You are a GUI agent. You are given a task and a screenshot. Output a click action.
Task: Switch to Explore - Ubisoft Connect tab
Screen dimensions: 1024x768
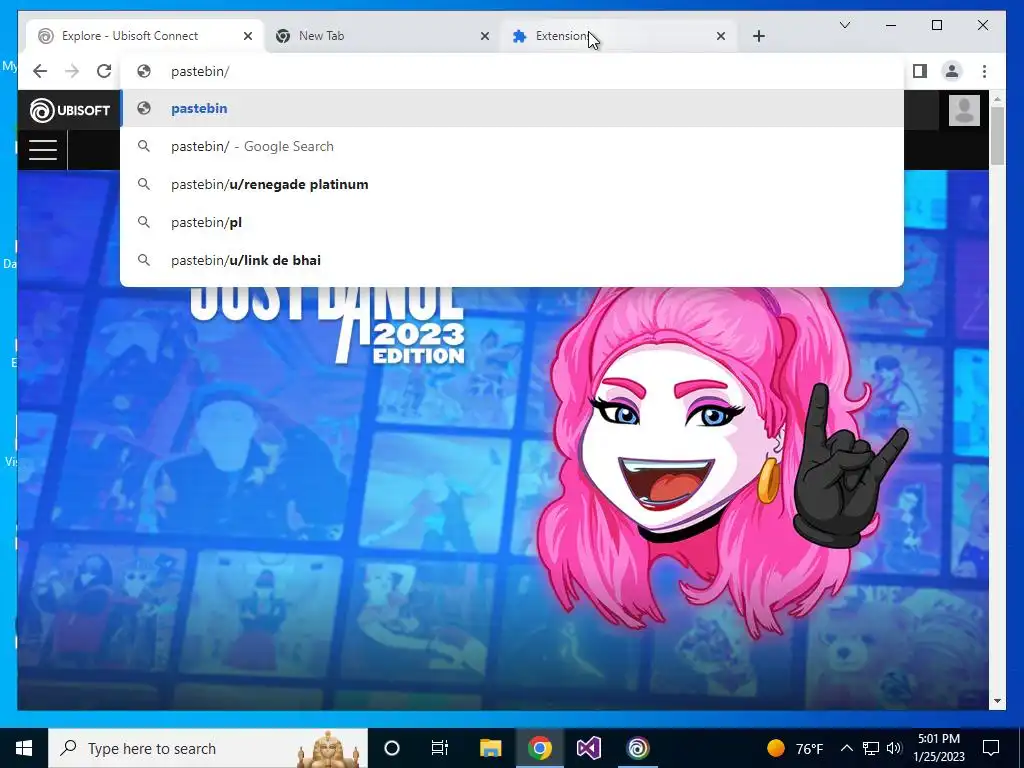tap(145, 36)
